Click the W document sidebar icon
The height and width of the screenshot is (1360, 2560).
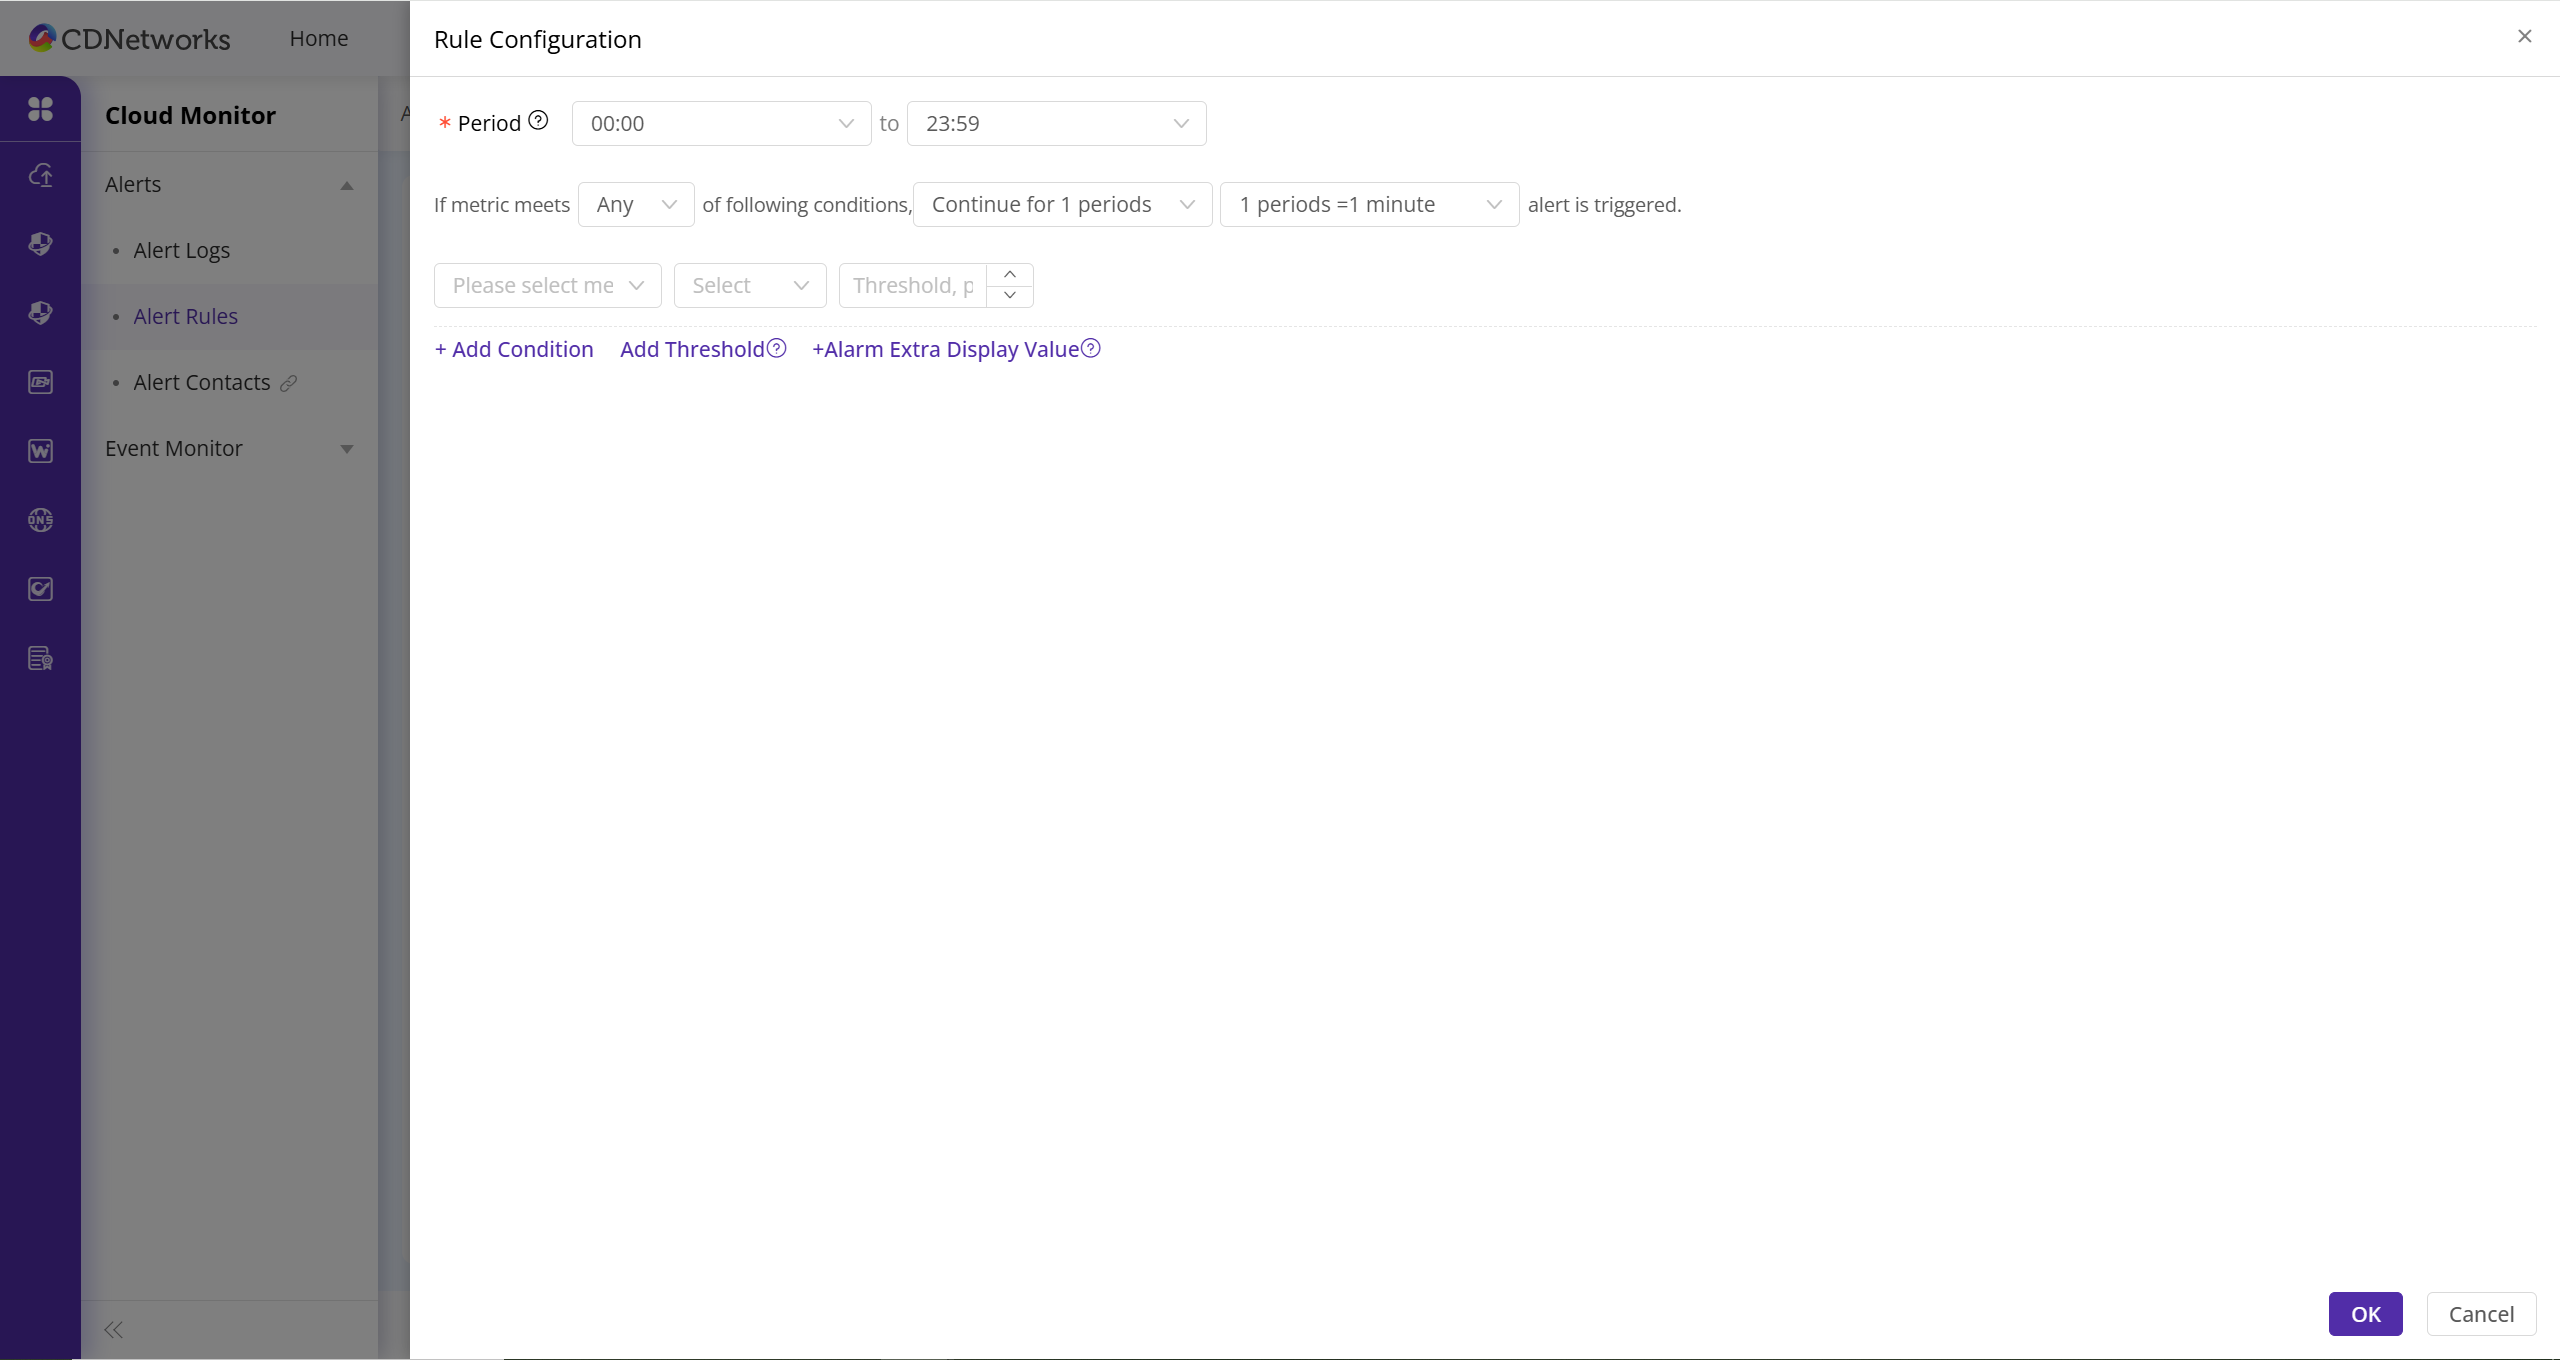coord(40,451)
